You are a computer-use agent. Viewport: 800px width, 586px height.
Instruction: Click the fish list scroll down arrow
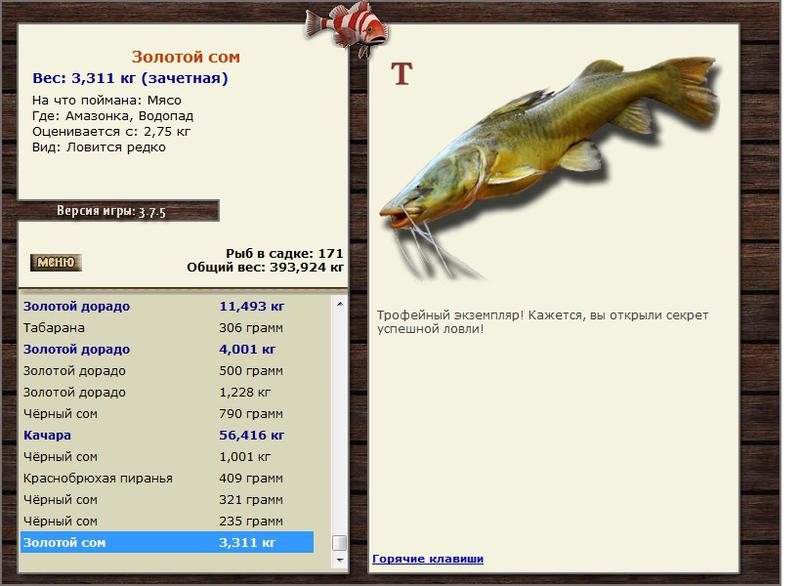(x=340, y=559)
